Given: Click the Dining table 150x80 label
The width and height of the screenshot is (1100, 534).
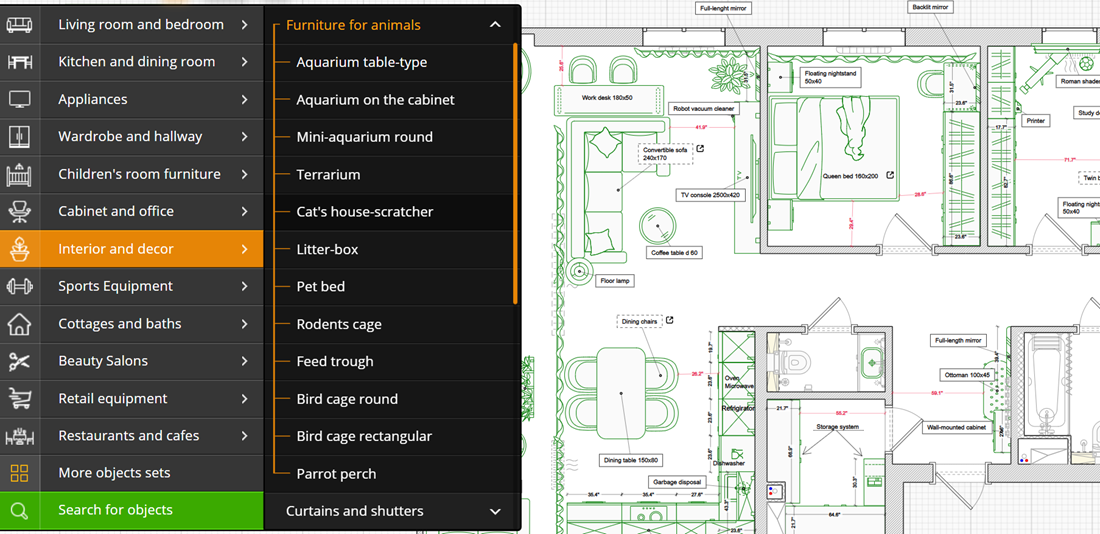Looking at the screenshot, I should [x=631, y=460].
